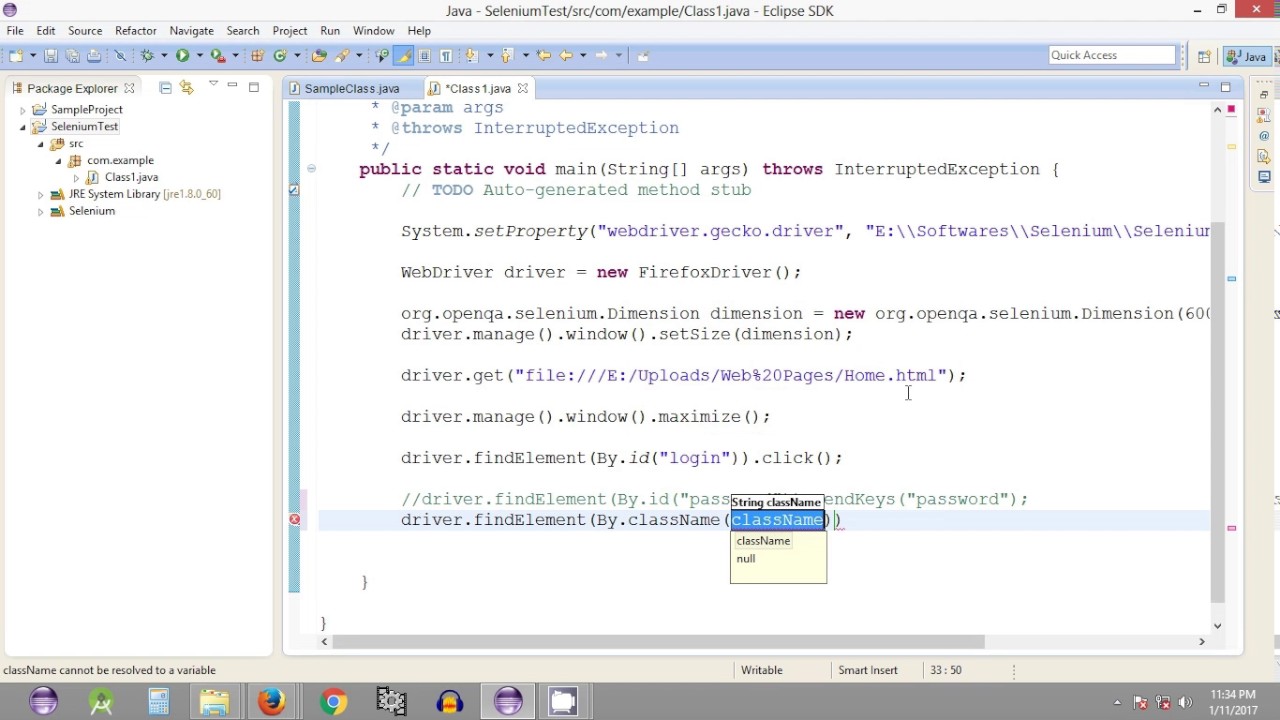Viewport: 1280px width, 720px height.
Task: Click the Next Annotation arrow icon
Action: (x=470, y=56)
